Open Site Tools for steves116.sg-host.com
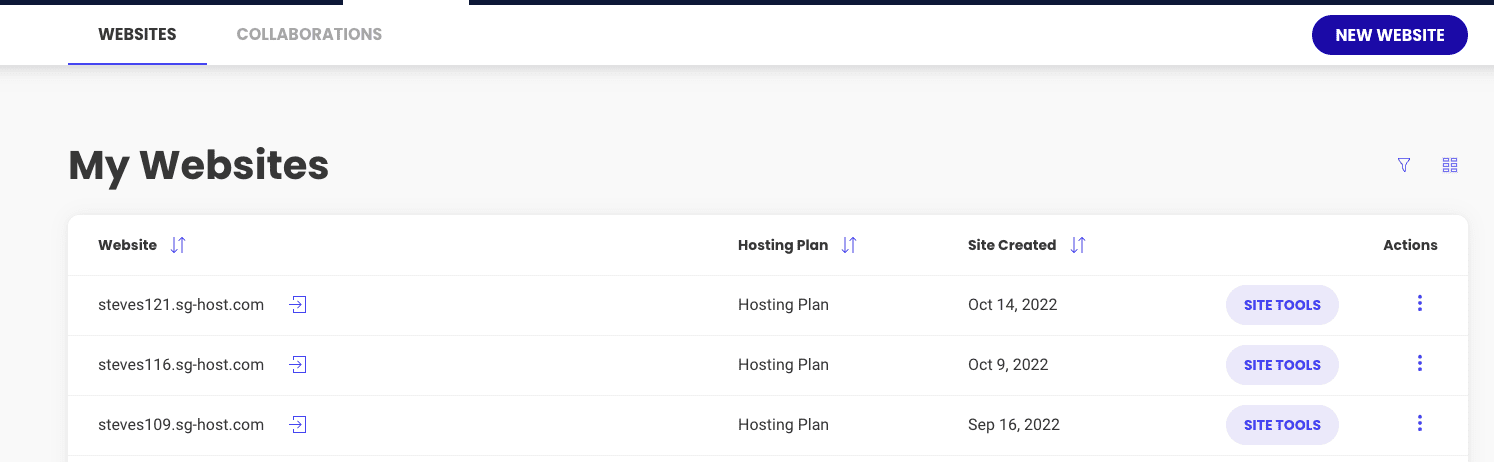Viewport: 1494px width, 462px height. [1282, 365]
